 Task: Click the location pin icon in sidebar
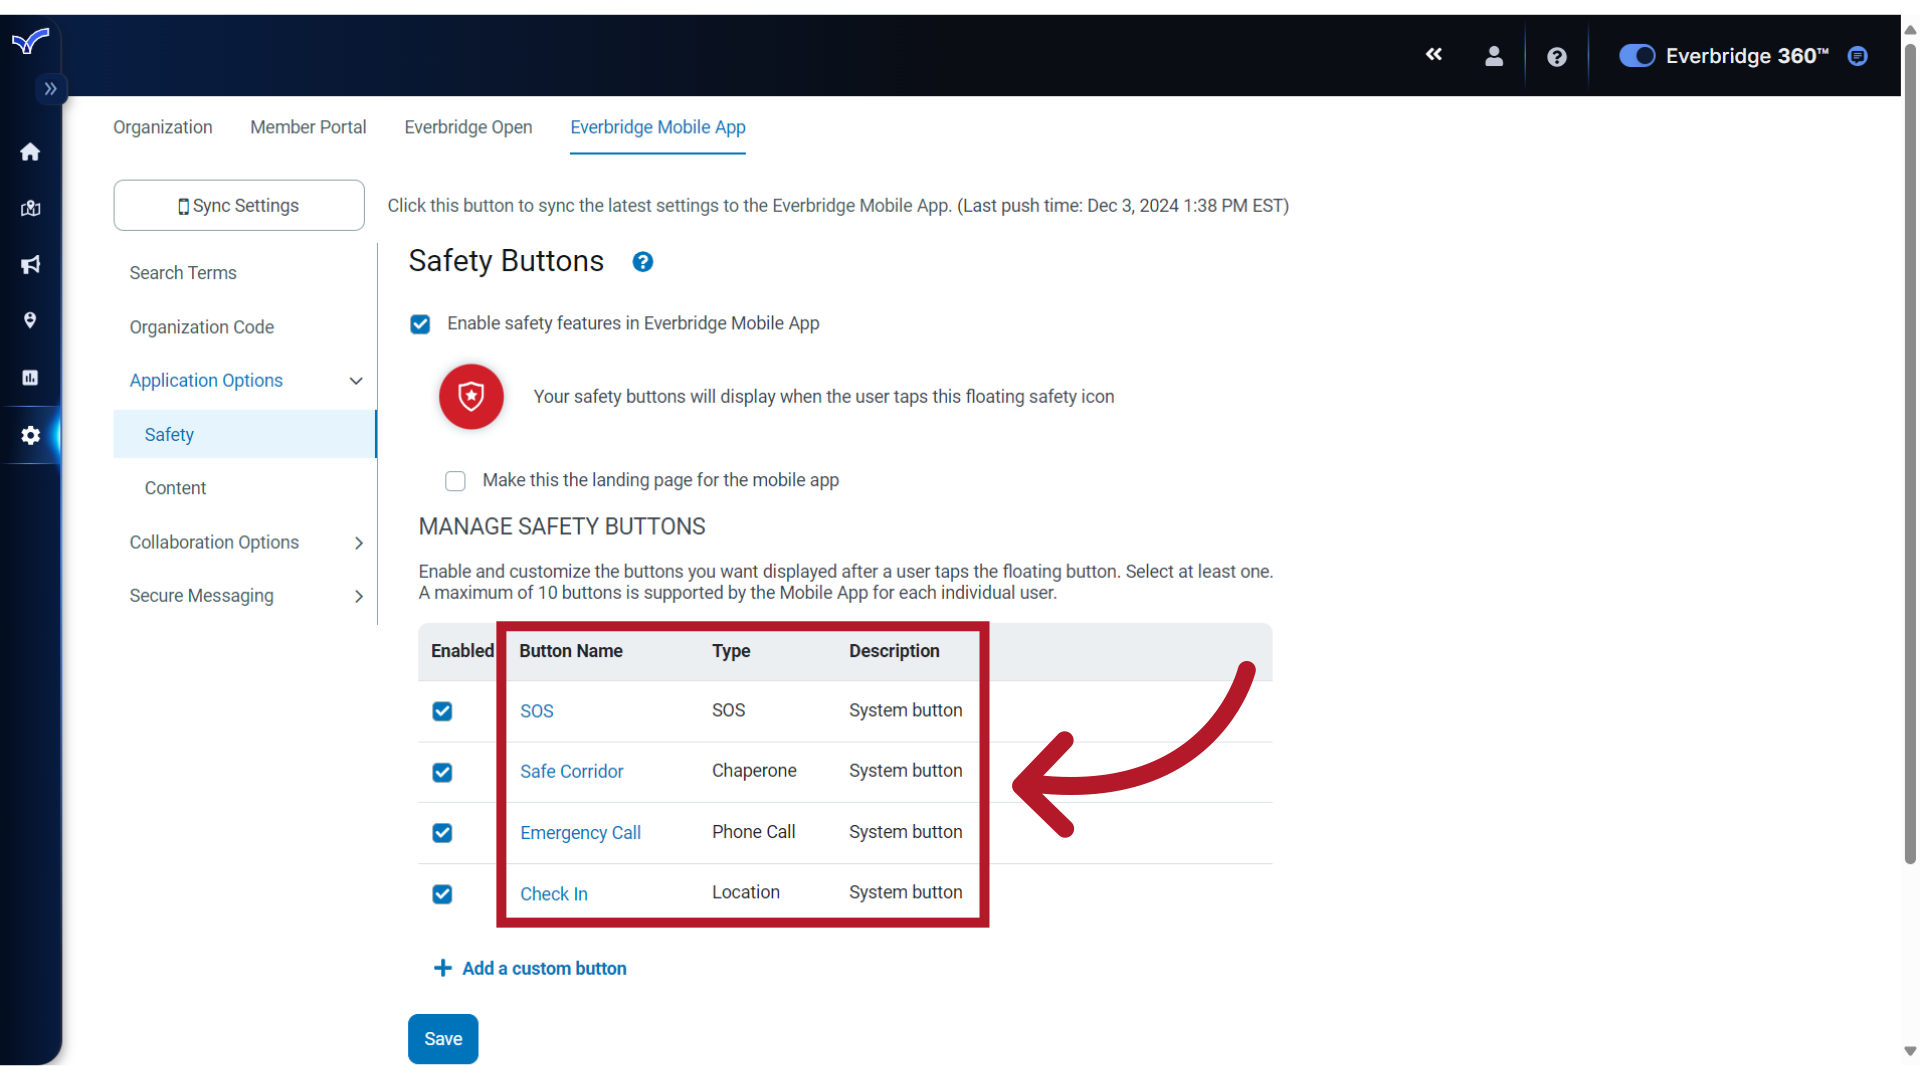pyautogui.click(x=30, y=320)
